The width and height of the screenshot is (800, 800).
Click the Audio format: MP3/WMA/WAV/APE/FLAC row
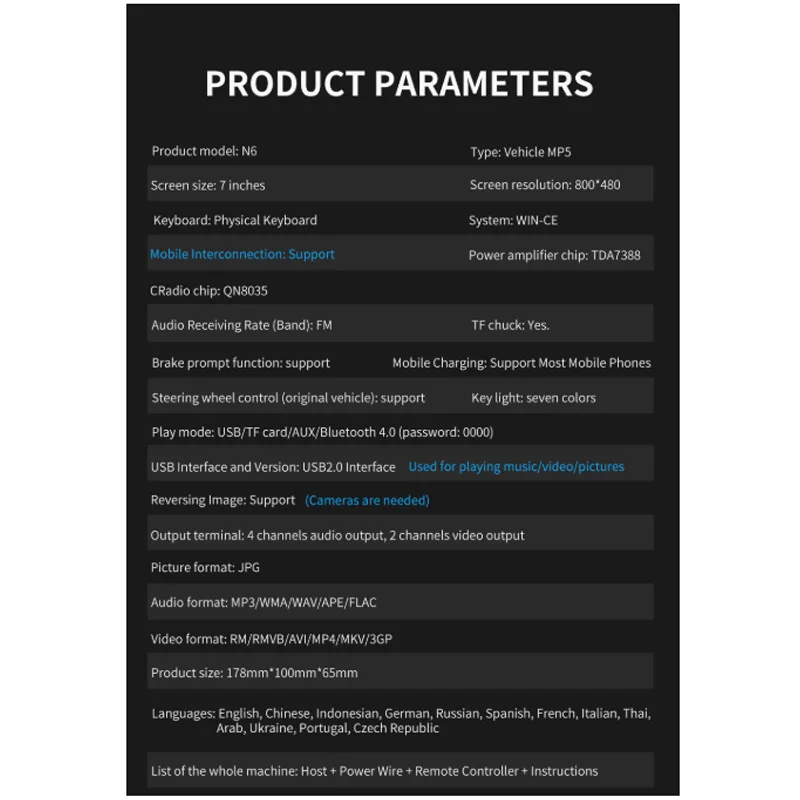click(263, 603)
